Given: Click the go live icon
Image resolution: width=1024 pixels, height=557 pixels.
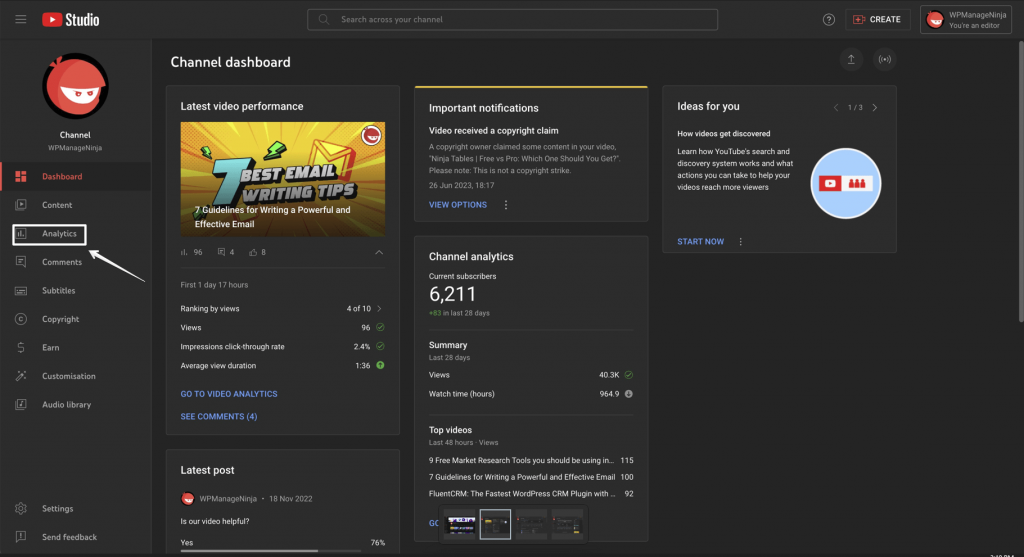Looking at the screenshot, I should tap(884, 59).
